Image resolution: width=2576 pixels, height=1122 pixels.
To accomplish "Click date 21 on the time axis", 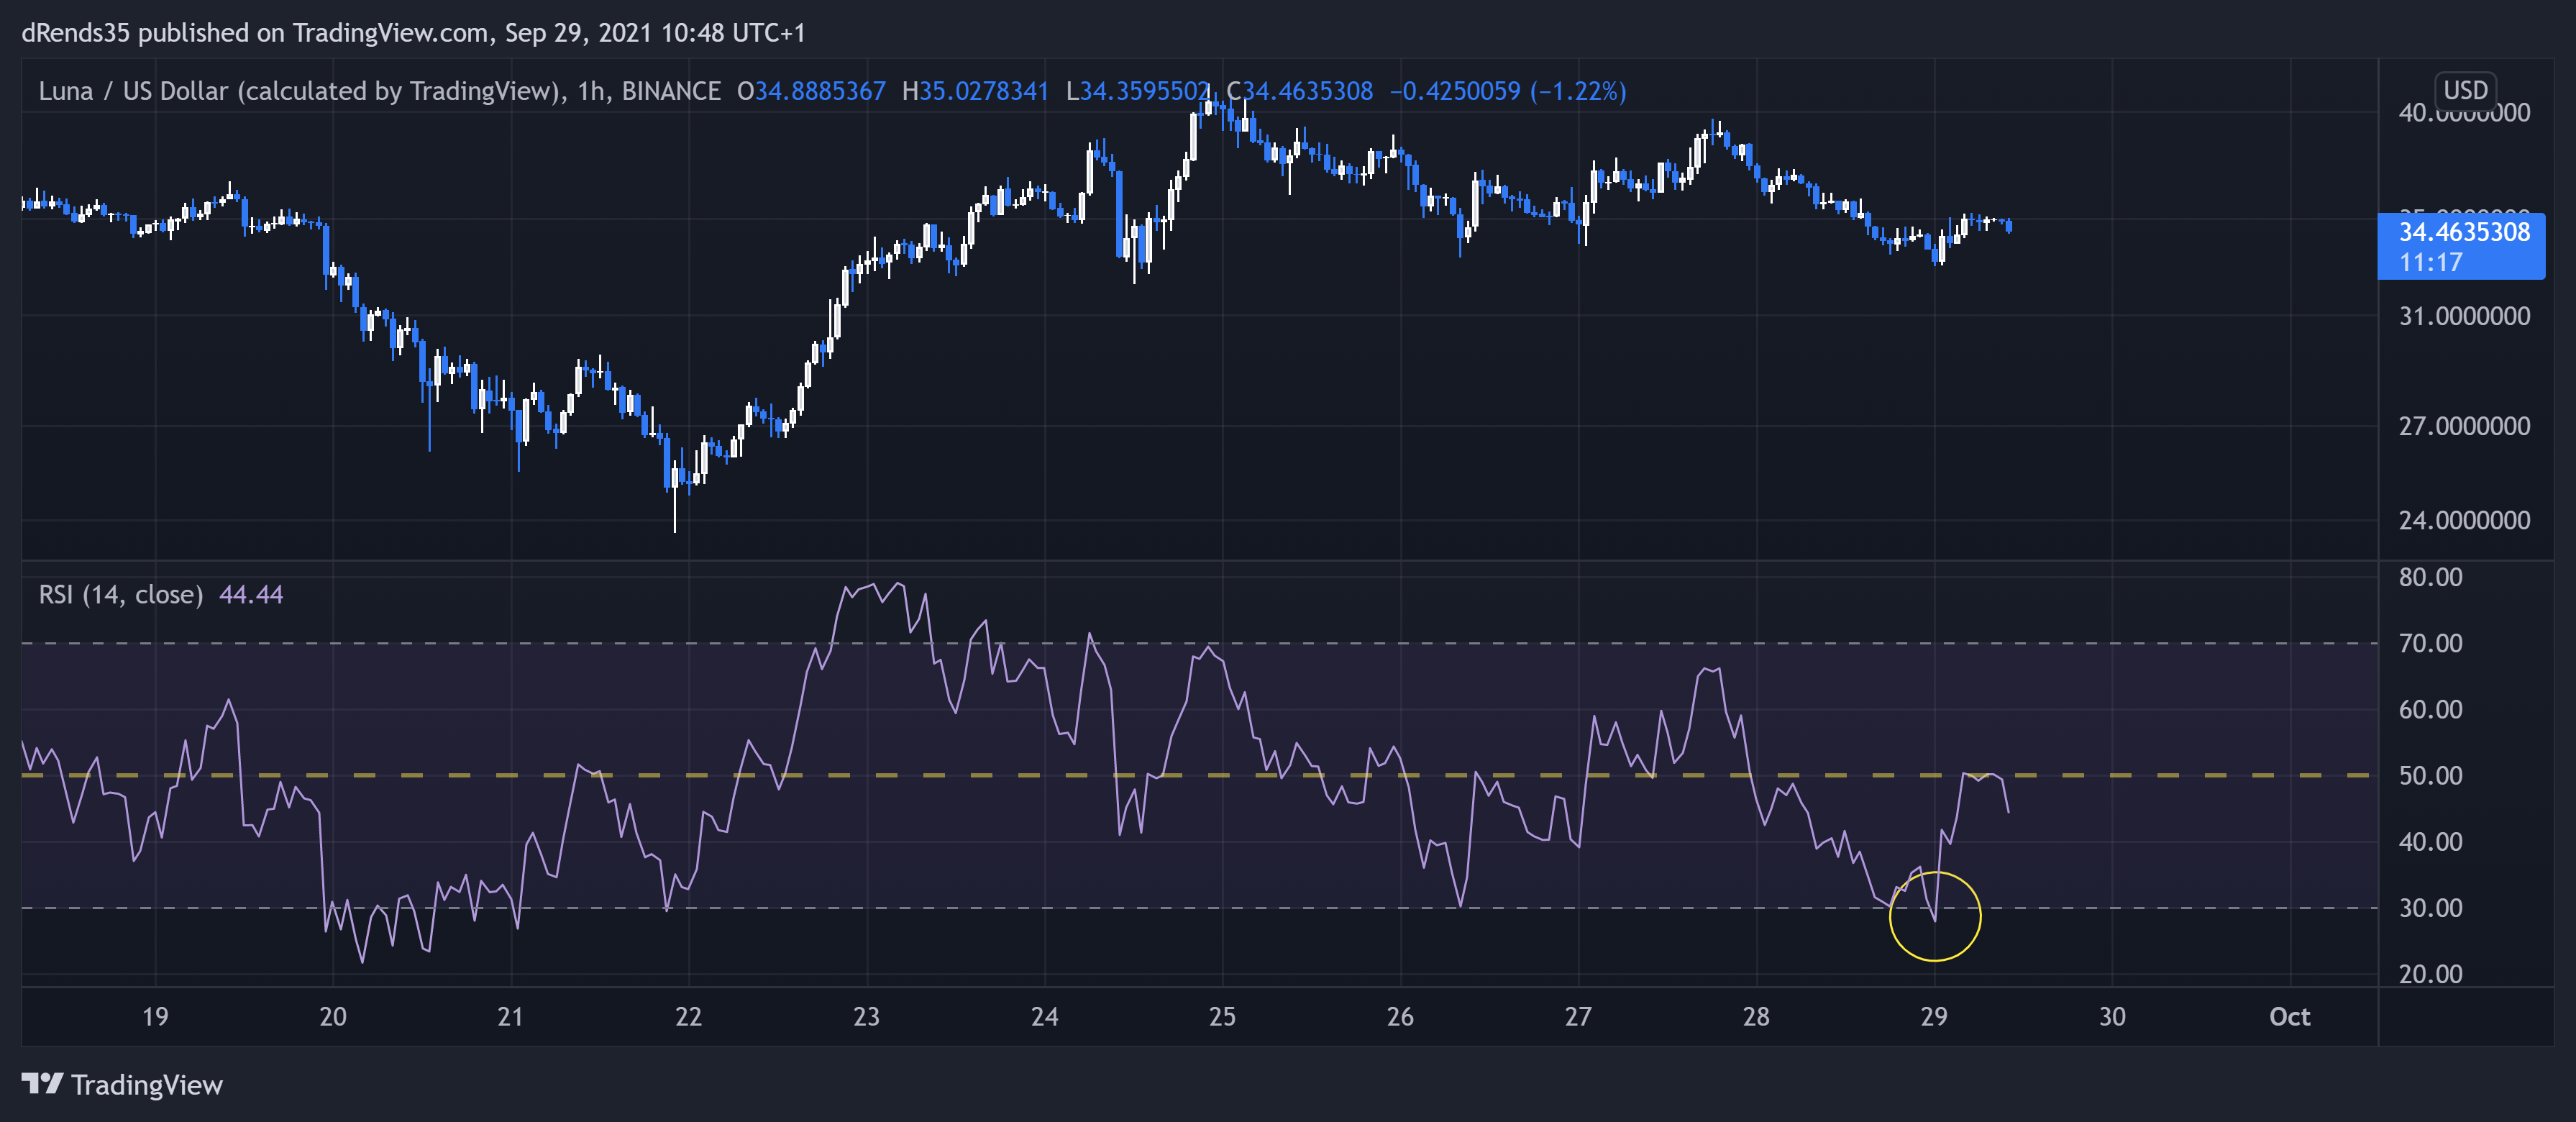I will 511,1017.
